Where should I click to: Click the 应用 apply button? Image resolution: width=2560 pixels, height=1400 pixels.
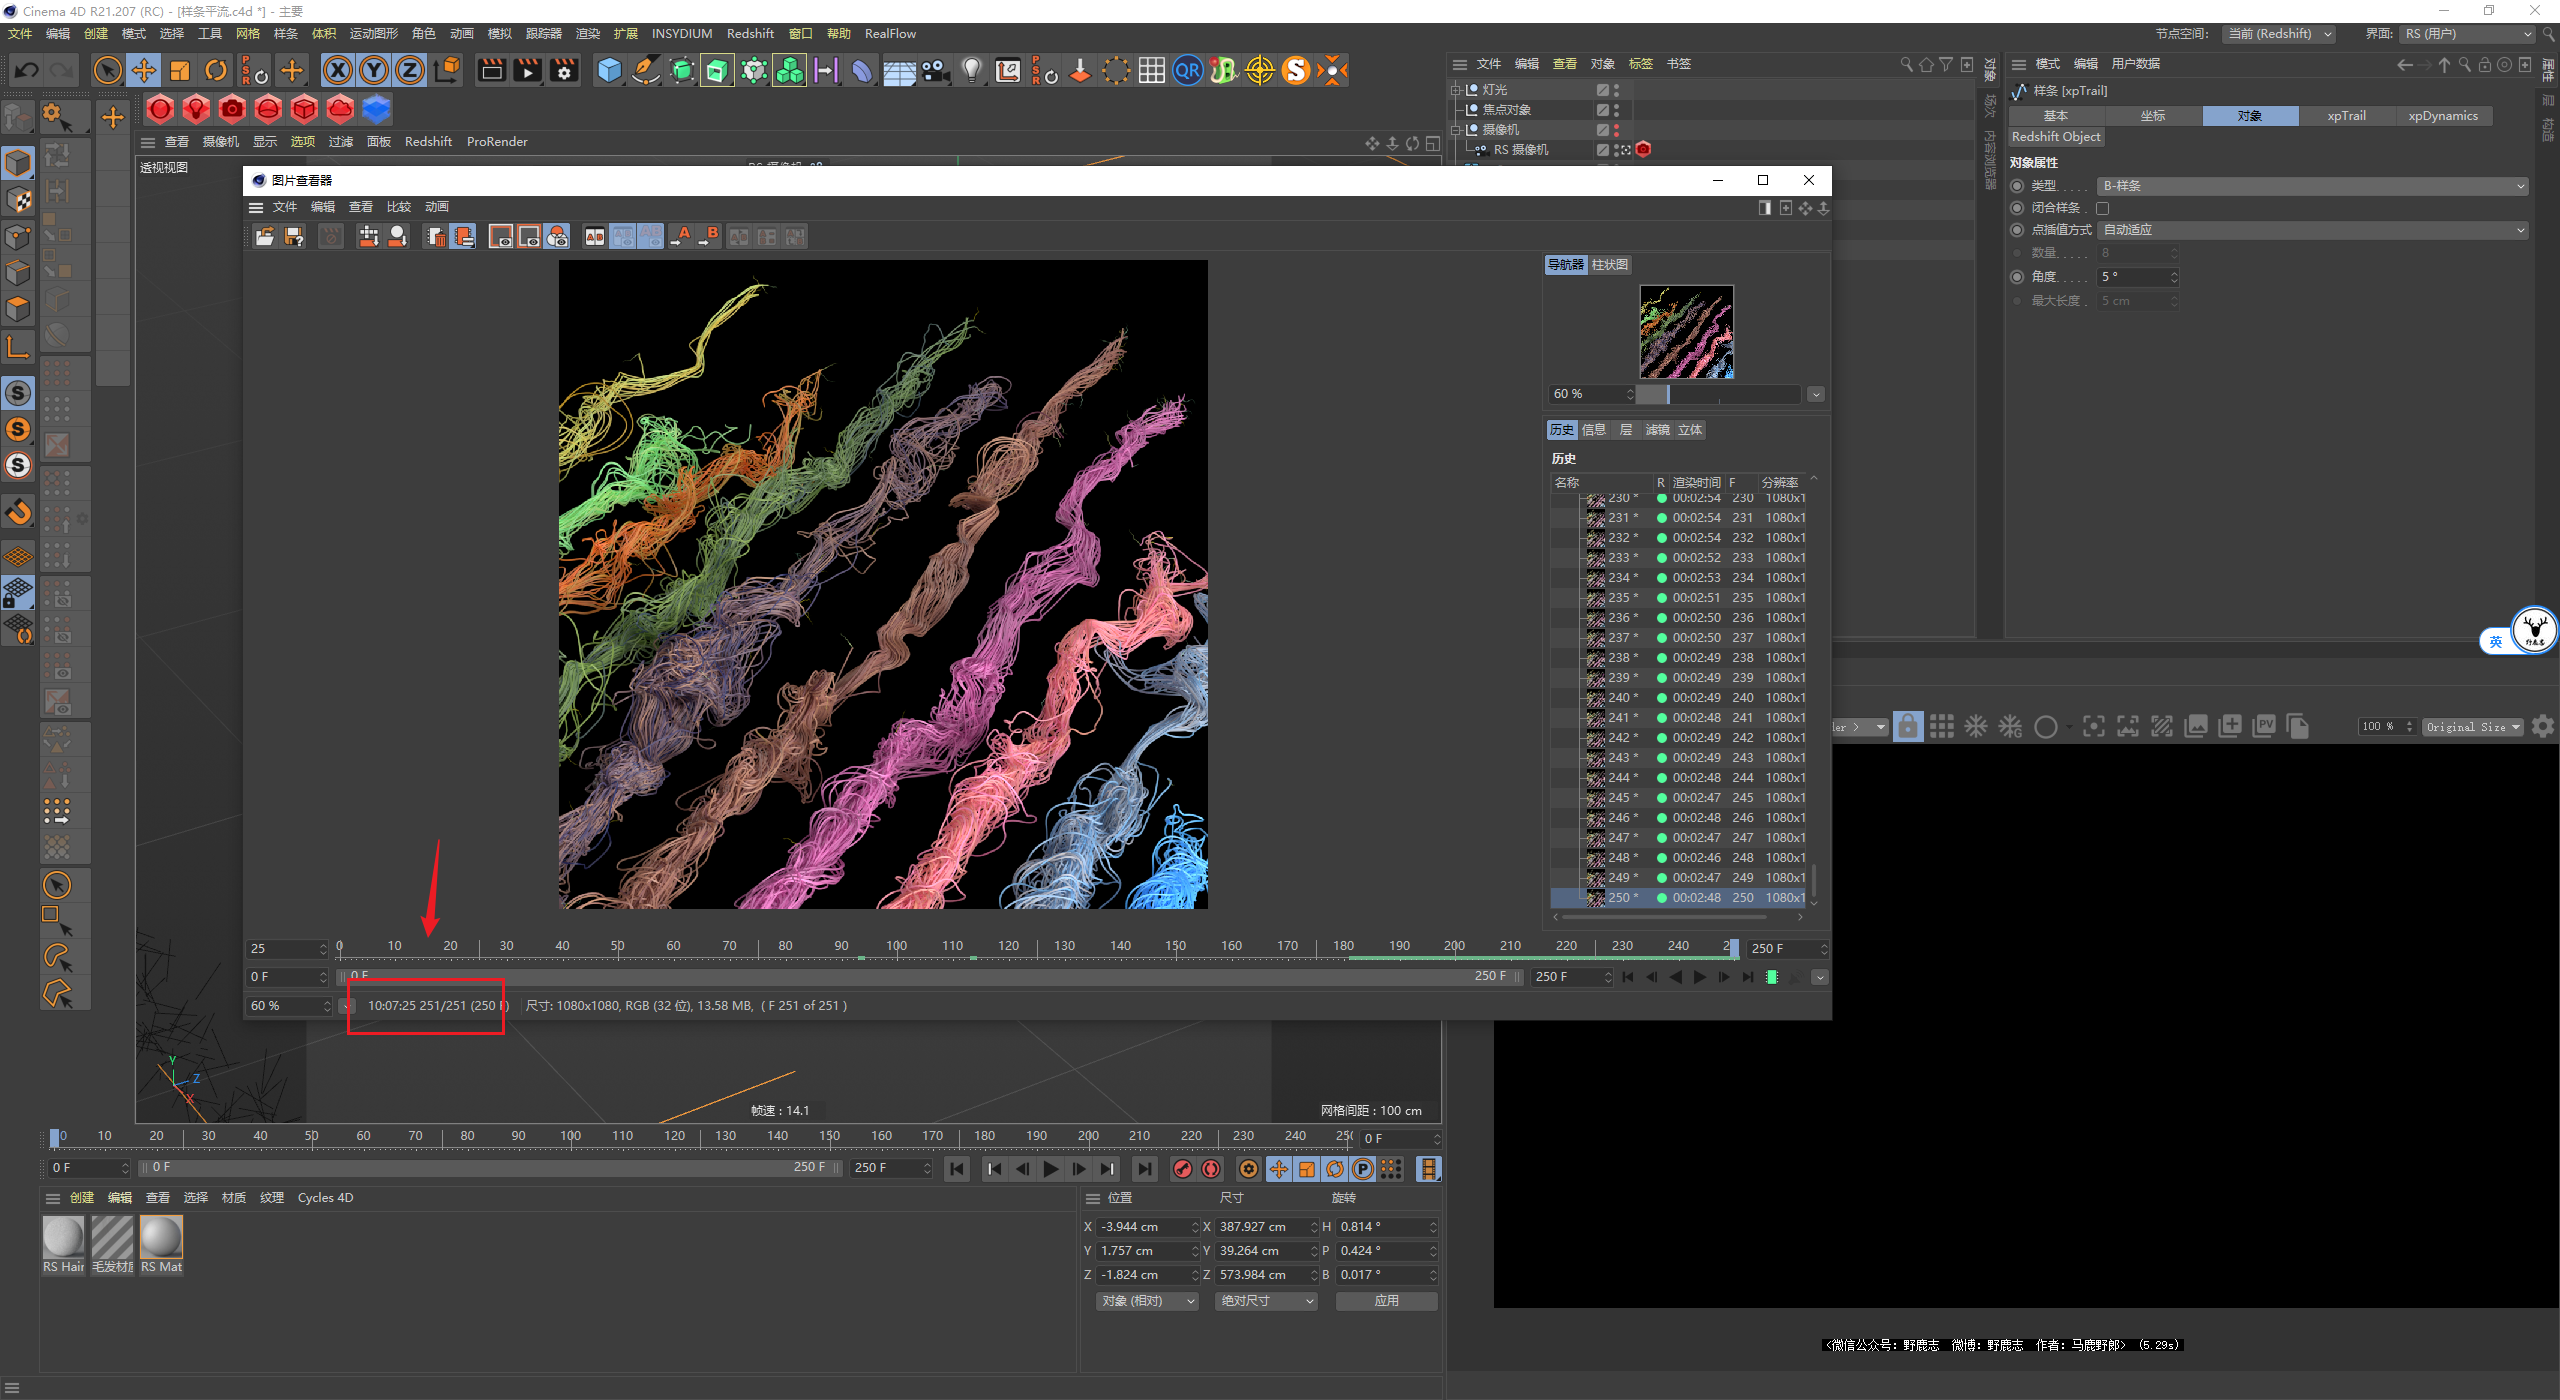(1386, 1301)
